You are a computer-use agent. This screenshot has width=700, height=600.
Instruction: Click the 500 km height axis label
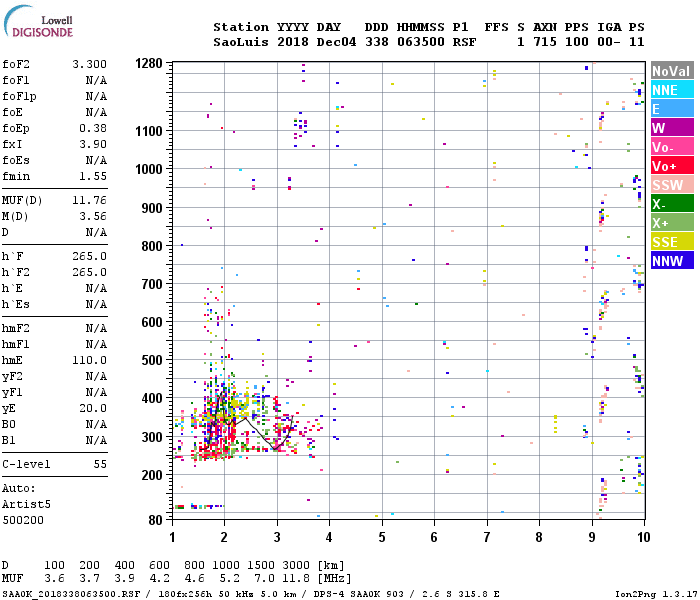pos(152,360)
